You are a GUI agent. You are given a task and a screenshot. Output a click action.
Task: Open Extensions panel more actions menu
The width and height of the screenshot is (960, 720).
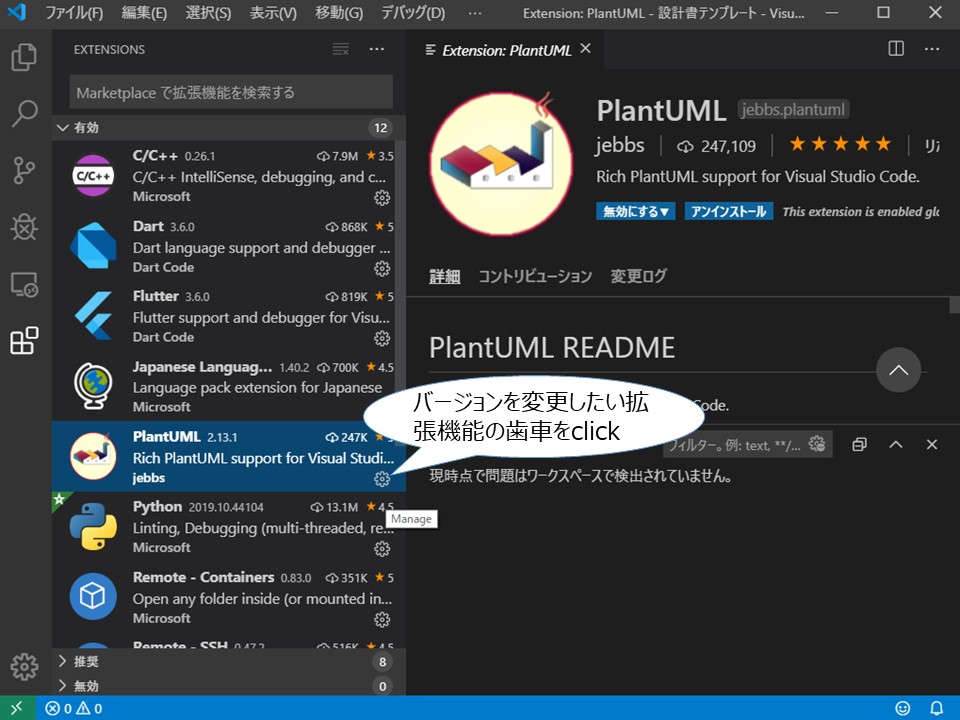(377, 49)
